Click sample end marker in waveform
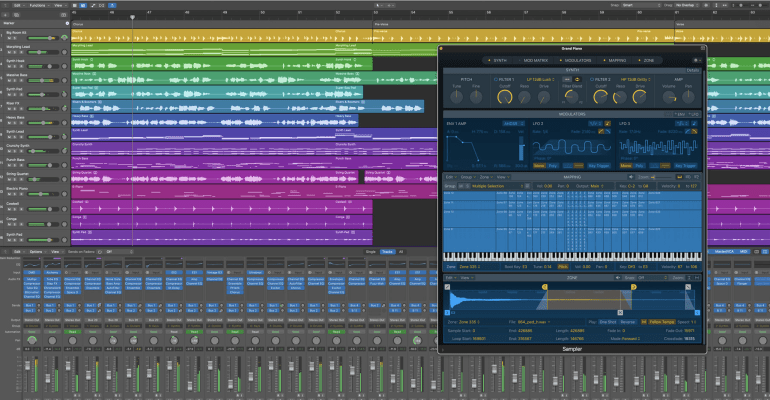770x400 pixels. pyautogui.click(x=697, y=312)
